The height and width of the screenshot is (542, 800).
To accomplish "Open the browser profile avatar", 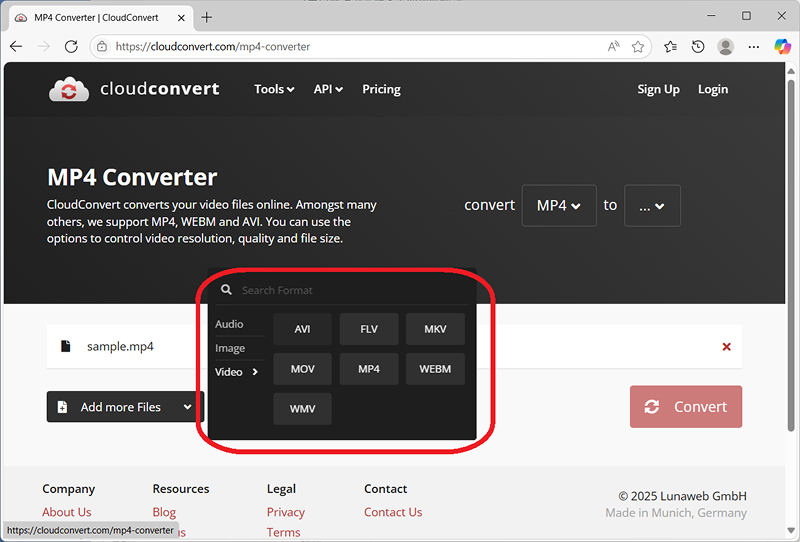I will [726, 46].
